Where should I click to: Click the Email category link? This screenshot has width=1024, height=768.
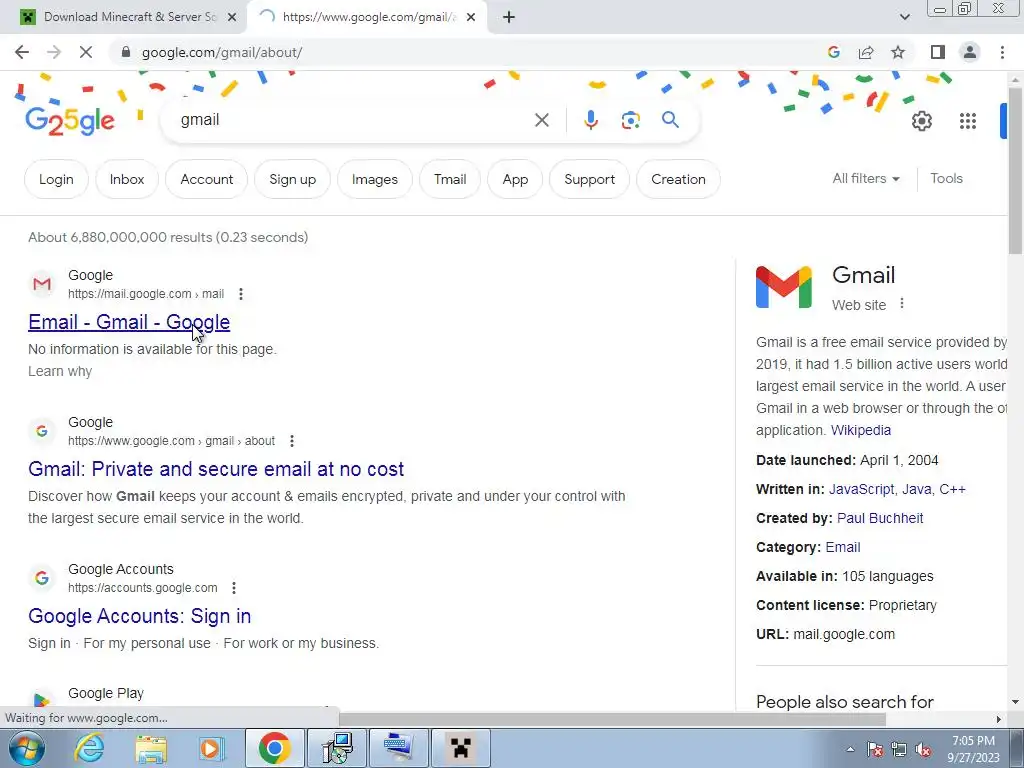[x=842, y=547]
